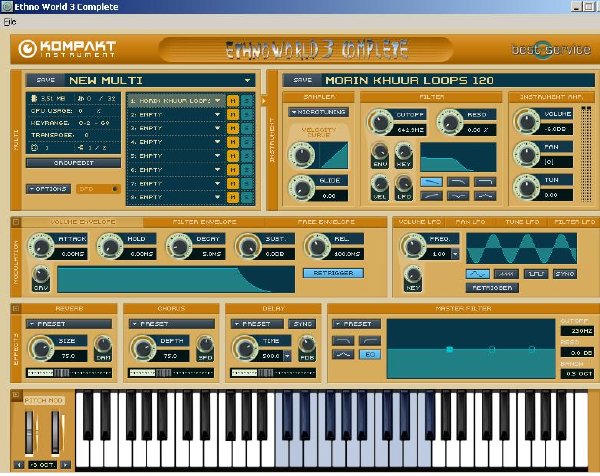Click Save button beside New Multi
This screenshot has height=476, width=600.
coord(46,80)
